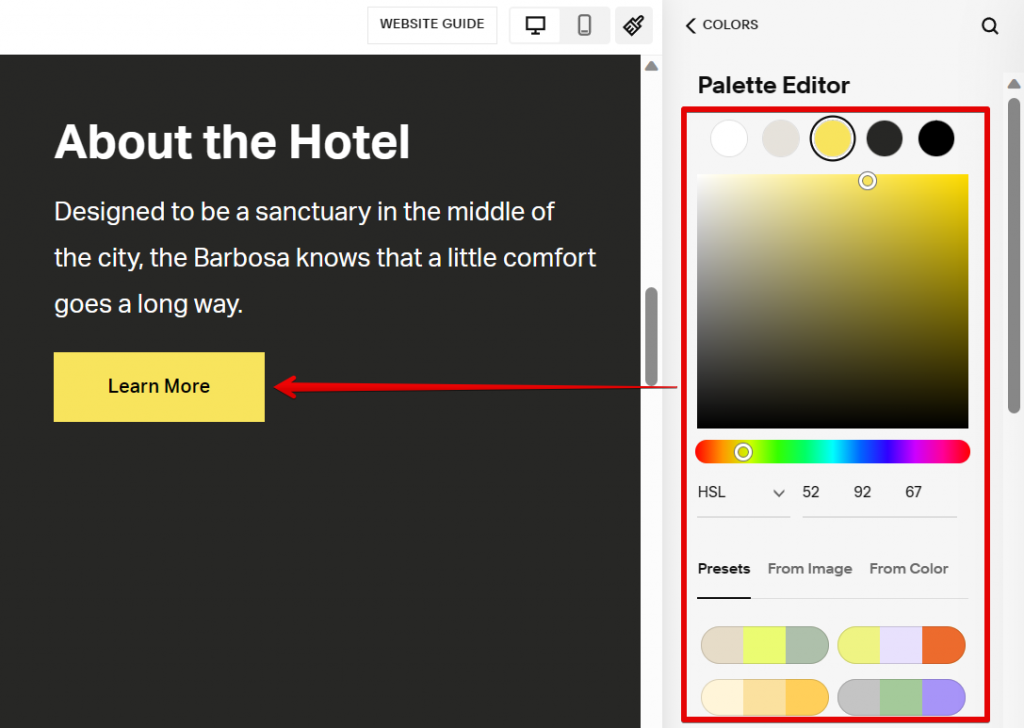Select the beige palette swatch
The height and width of the screenshot is (728, 1024).
coord(781,138)
